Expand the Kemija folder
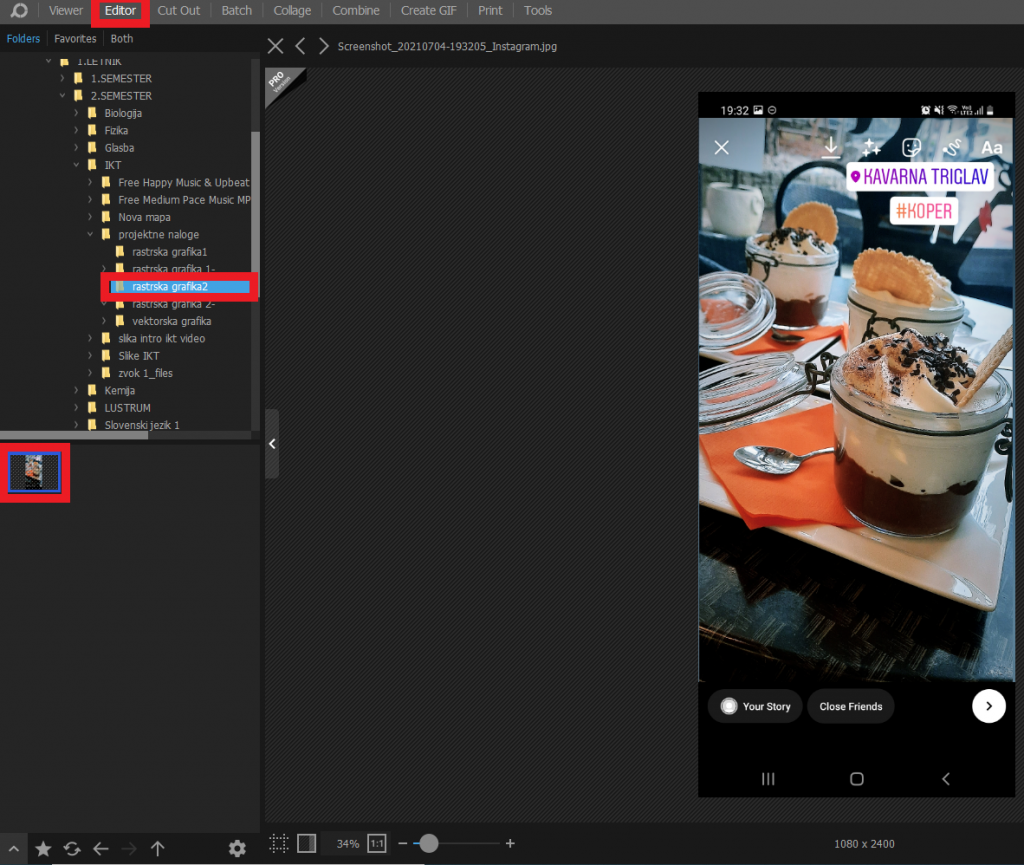The image size is (1024, 865). [76, 390]
